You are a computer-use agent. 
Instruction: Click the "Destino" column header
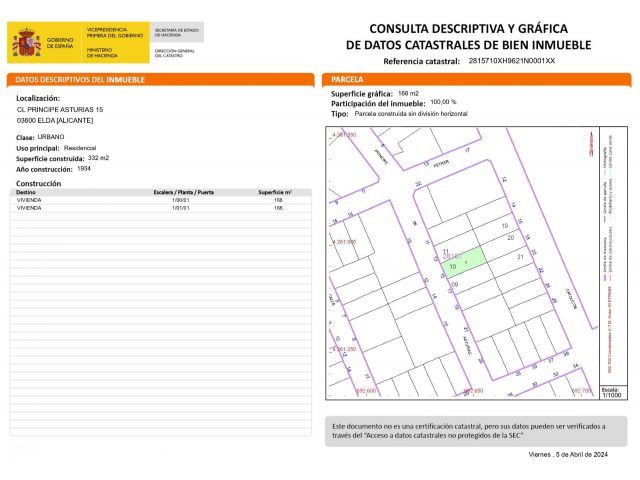pyautogui.click(x=26, y=192)
